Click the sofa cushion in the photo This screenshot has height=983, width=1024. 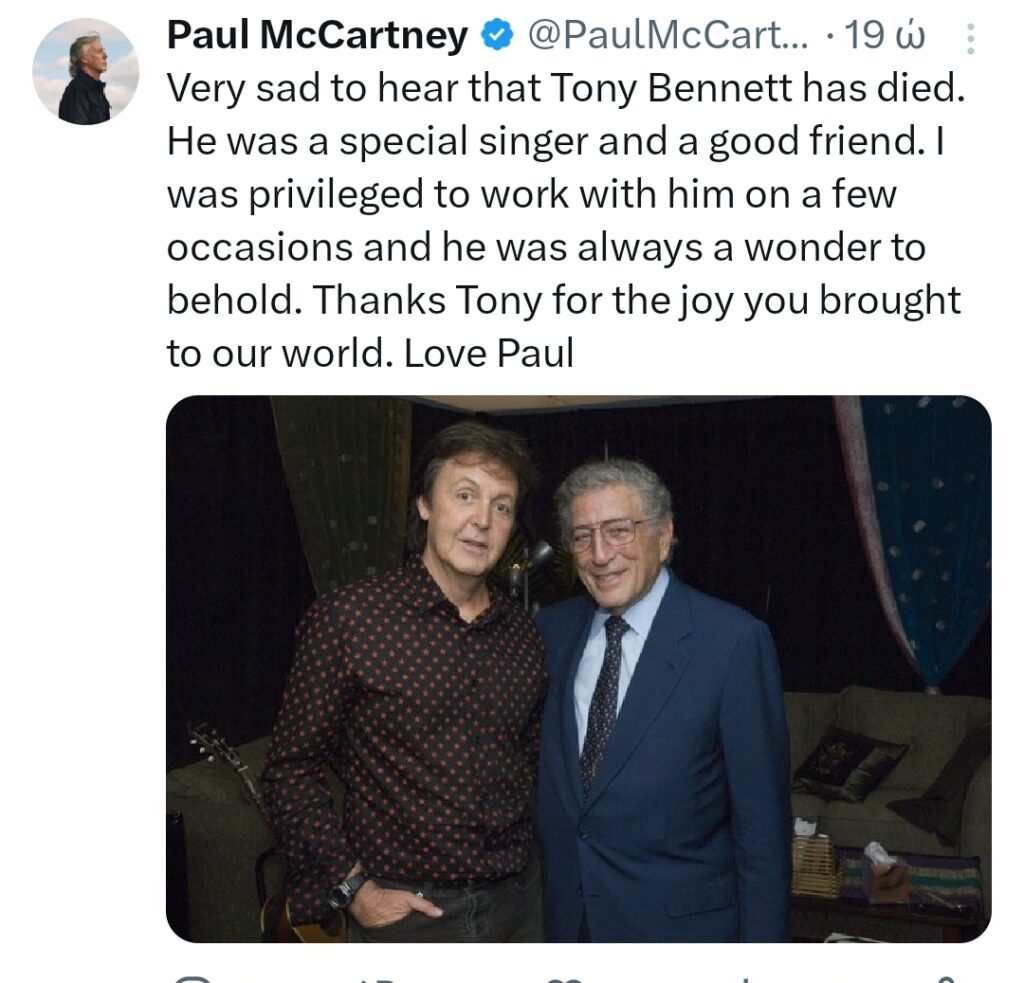(x=848, y=765)
